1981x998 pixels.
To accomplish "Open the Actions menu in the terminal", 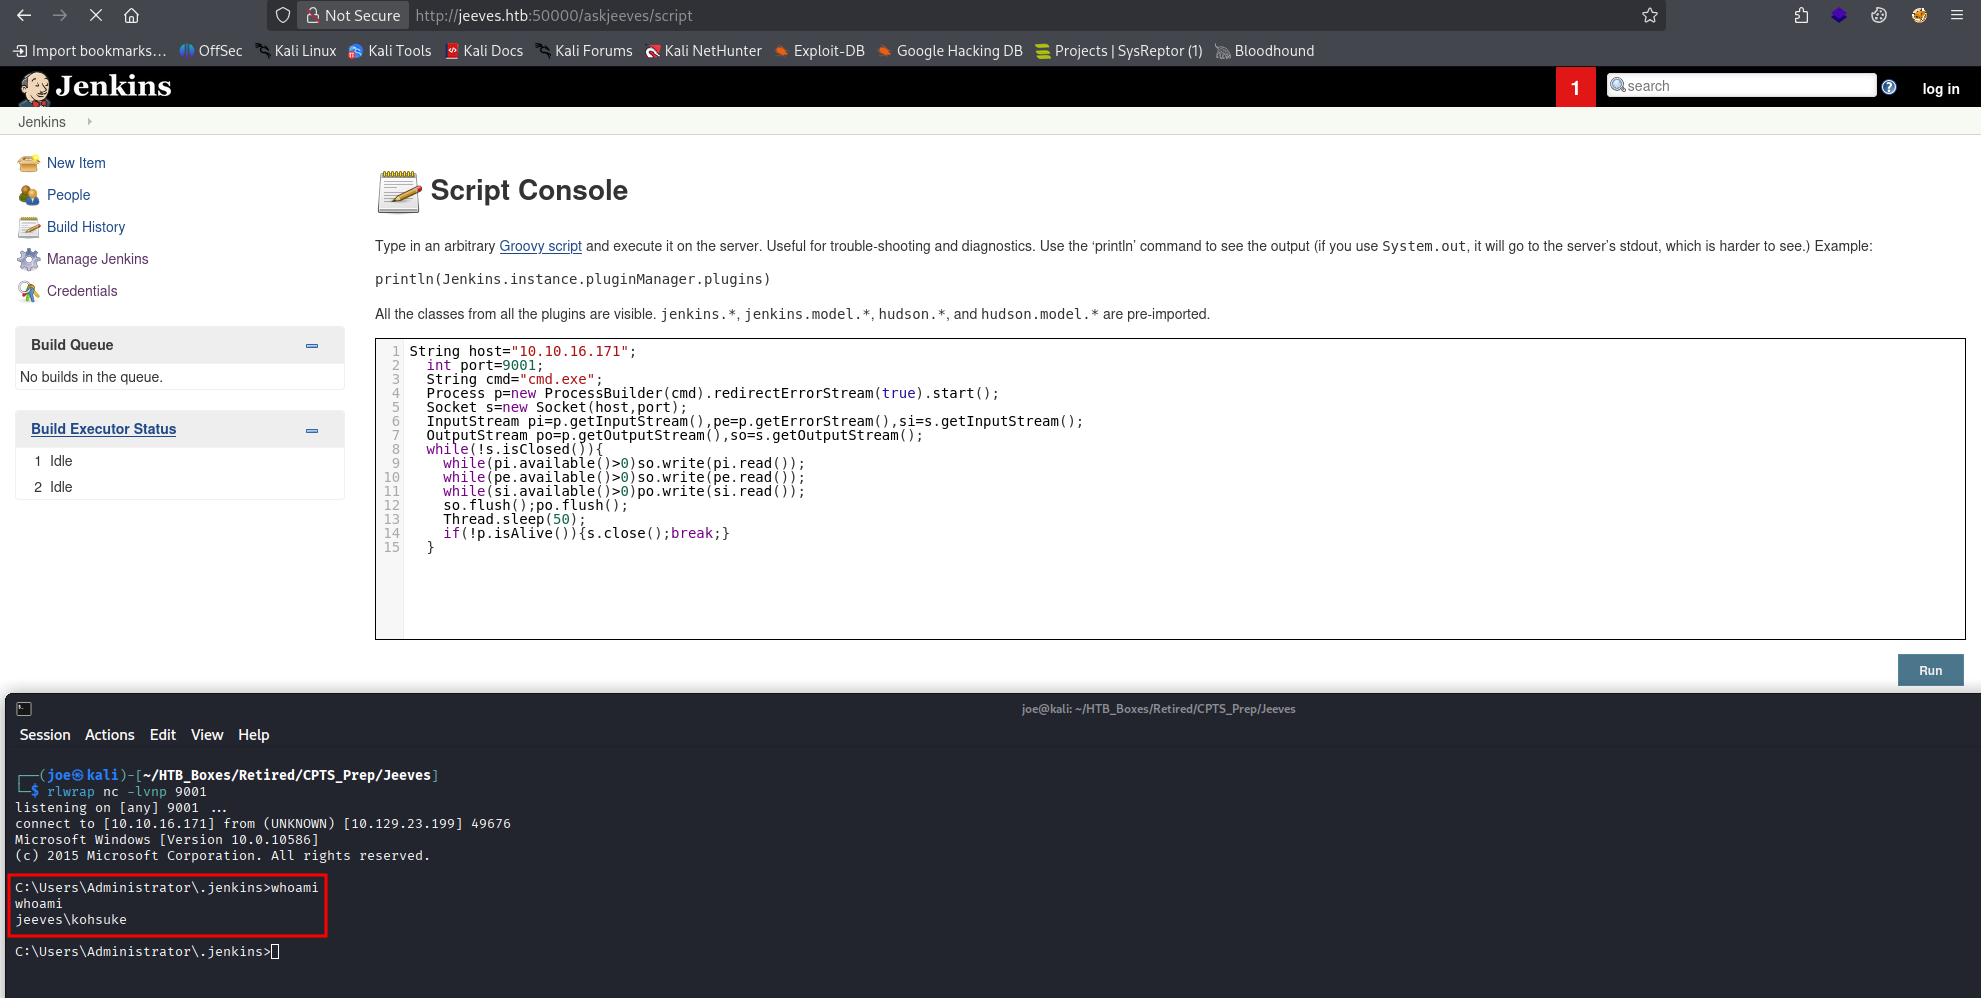I will [109, 734].
